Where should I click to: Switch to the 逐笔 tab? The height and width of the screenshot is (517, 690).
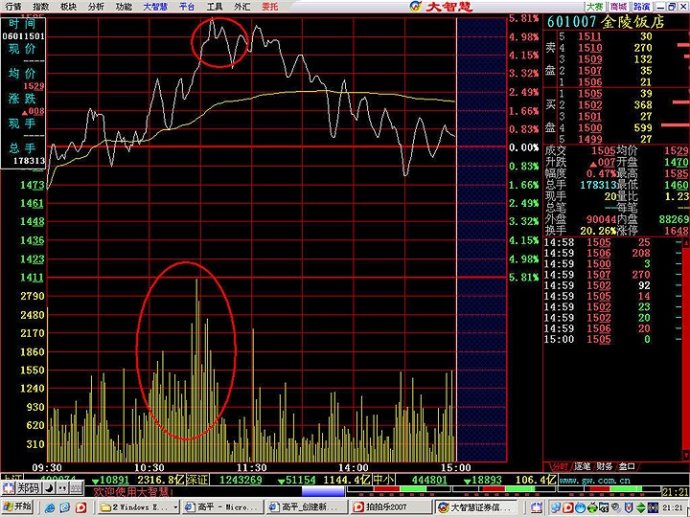pyautogui.click(x=582, y=466)
